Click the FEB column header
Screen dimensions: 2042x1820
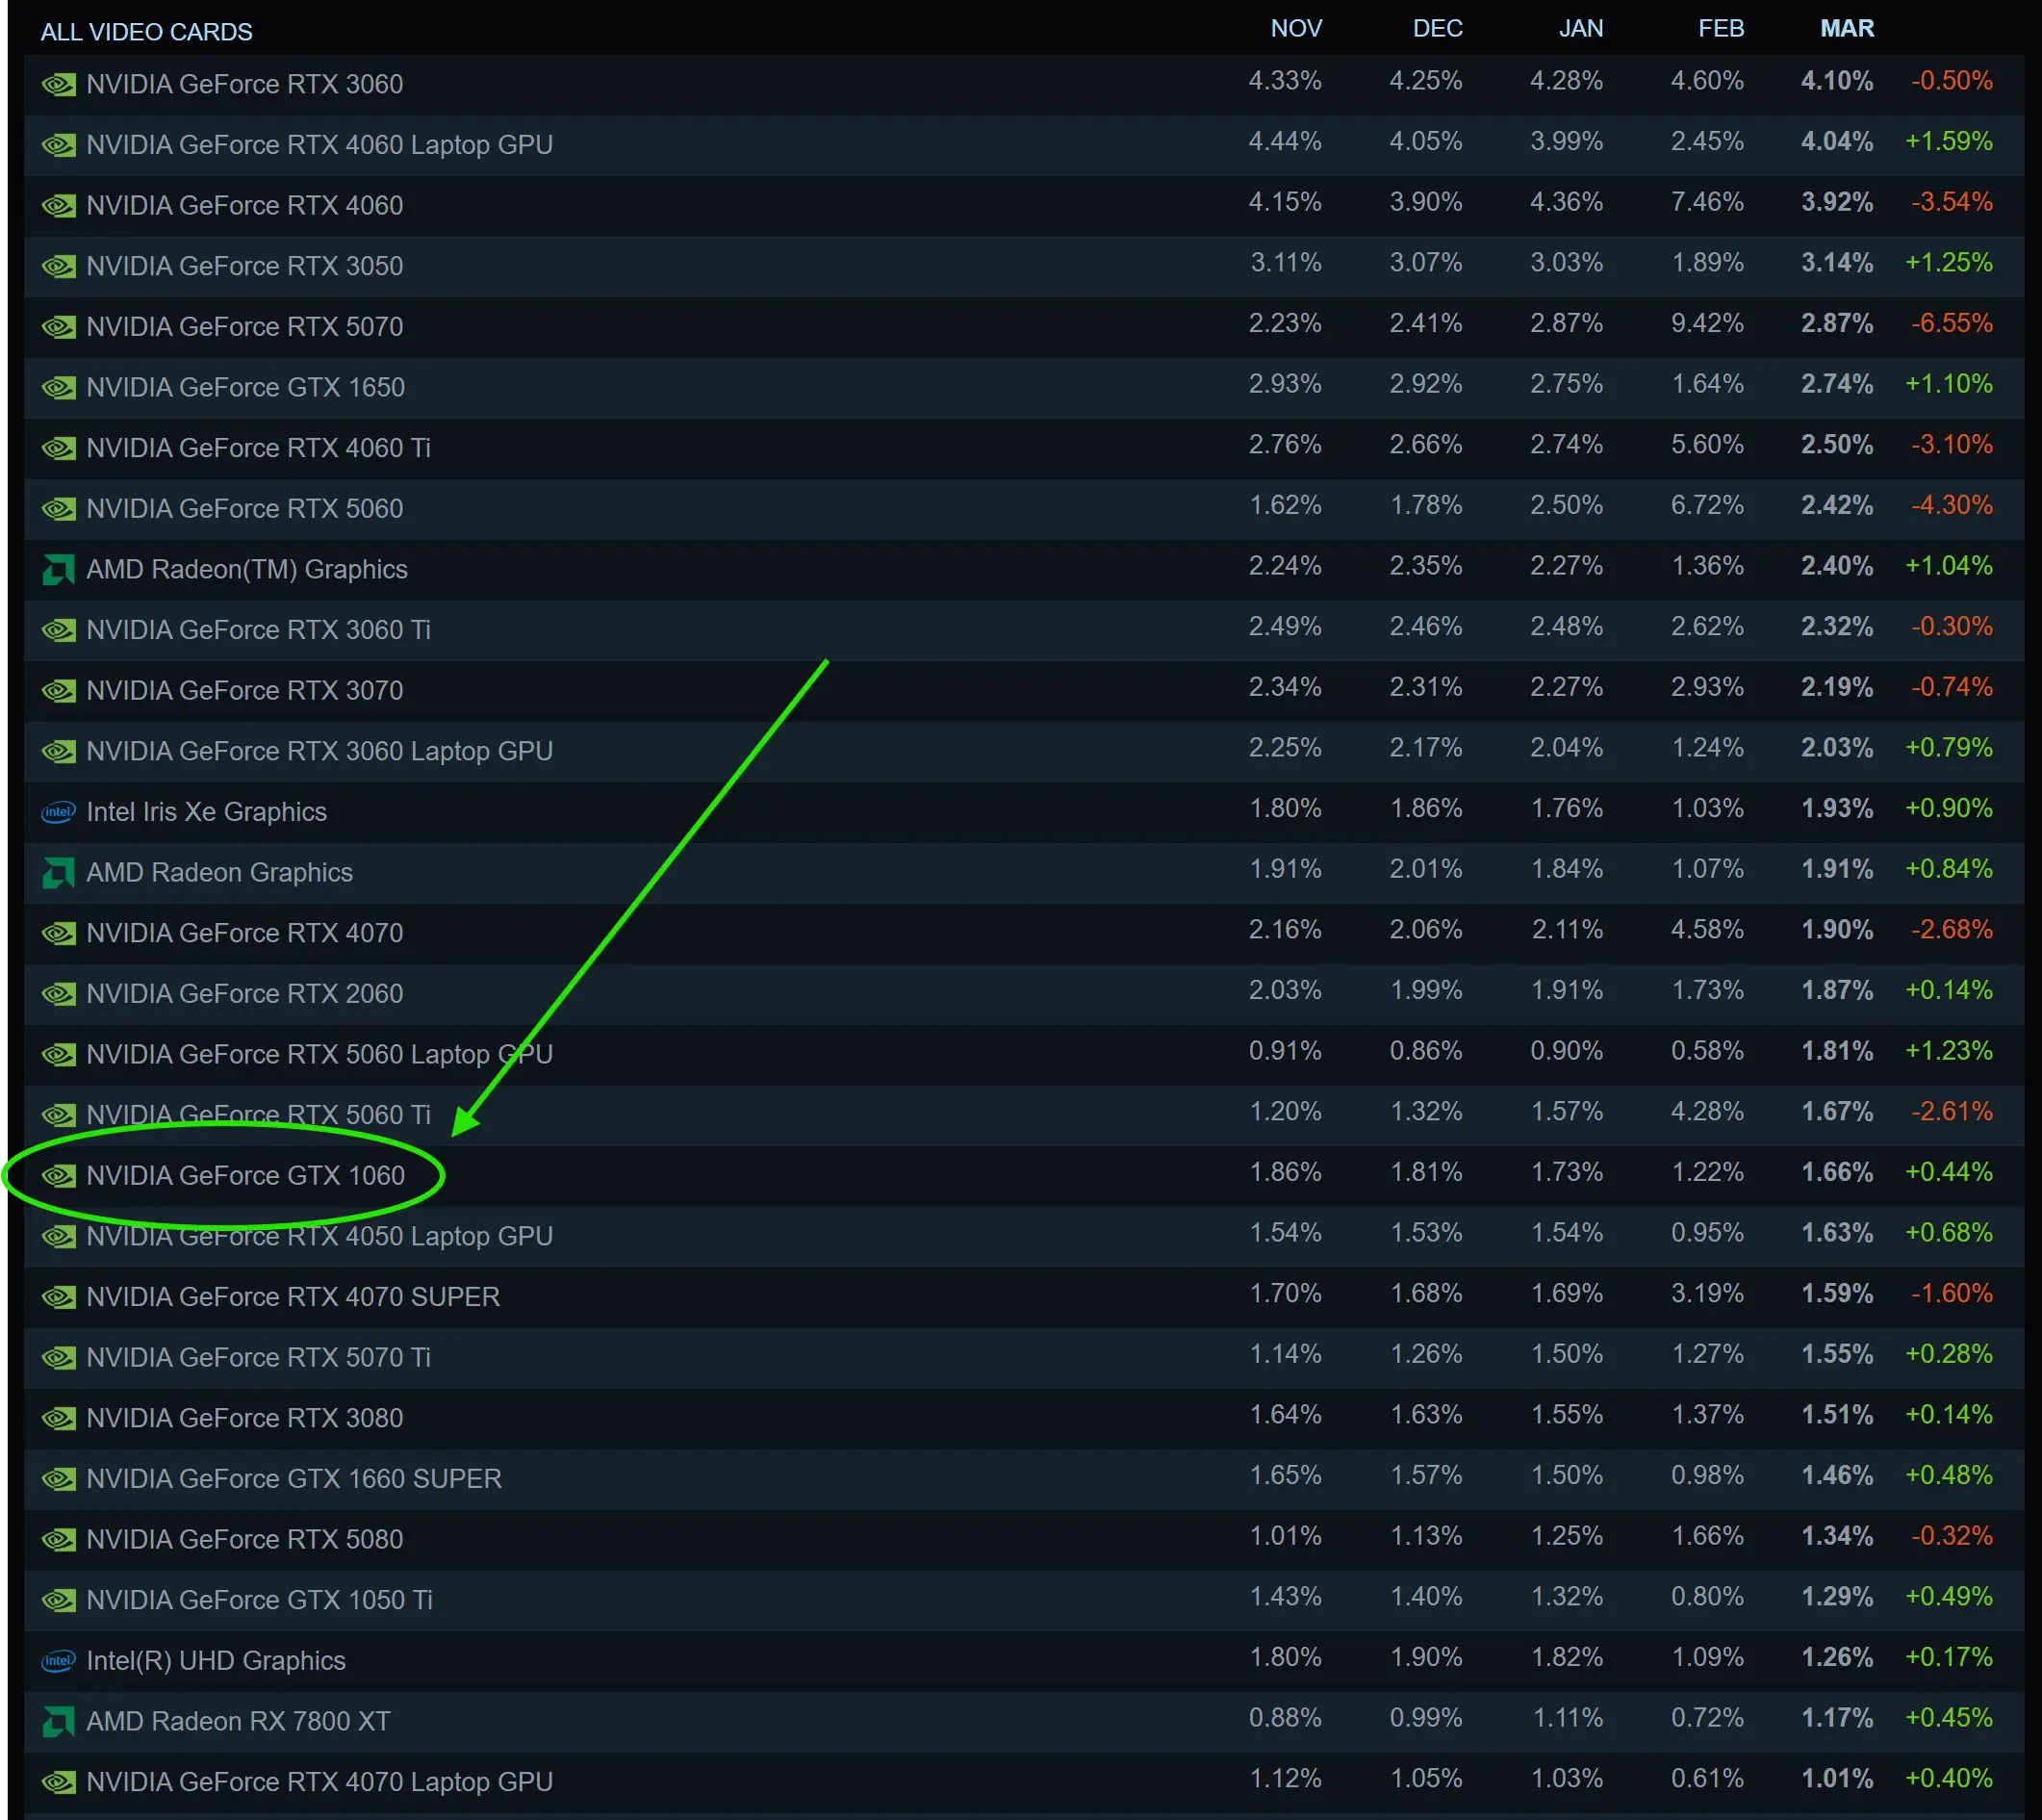[1720, 29]
